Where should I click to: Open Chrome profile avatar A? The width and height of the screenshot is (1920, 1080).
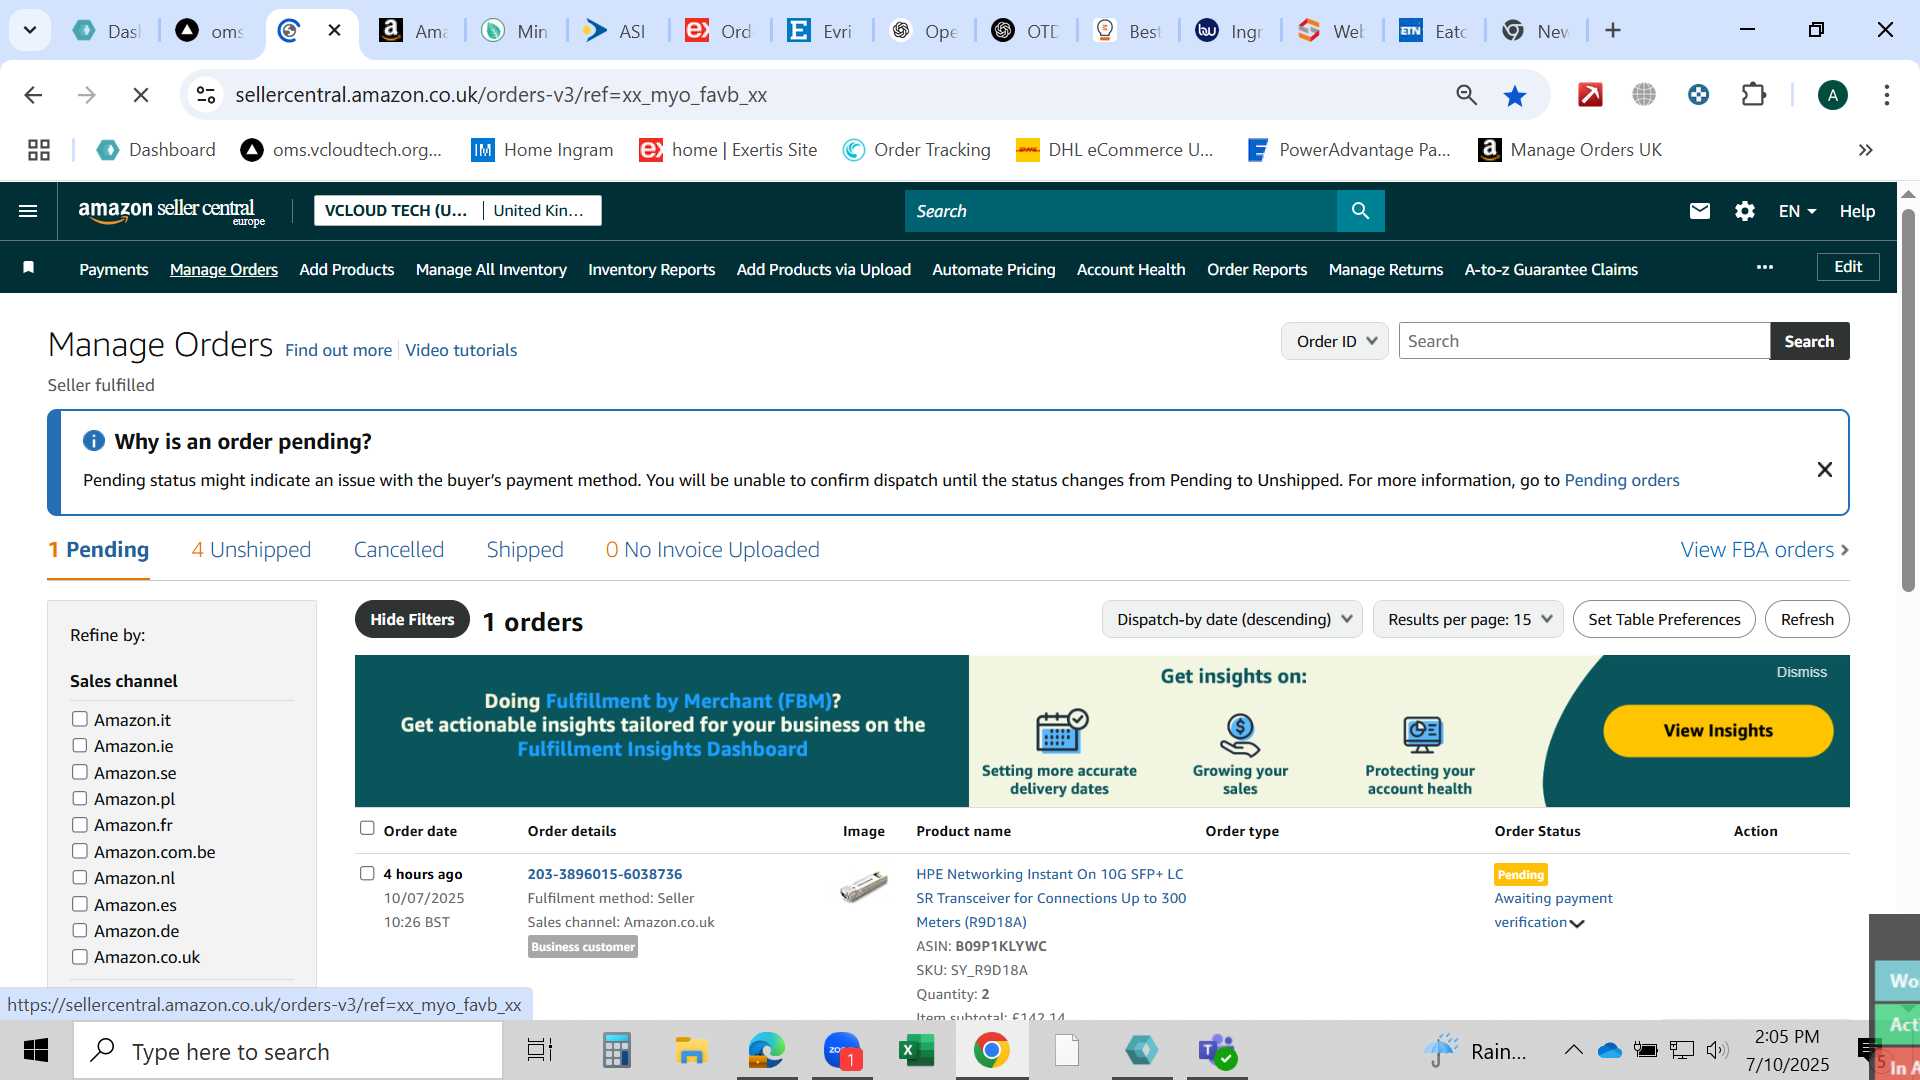coord(1832,95)
